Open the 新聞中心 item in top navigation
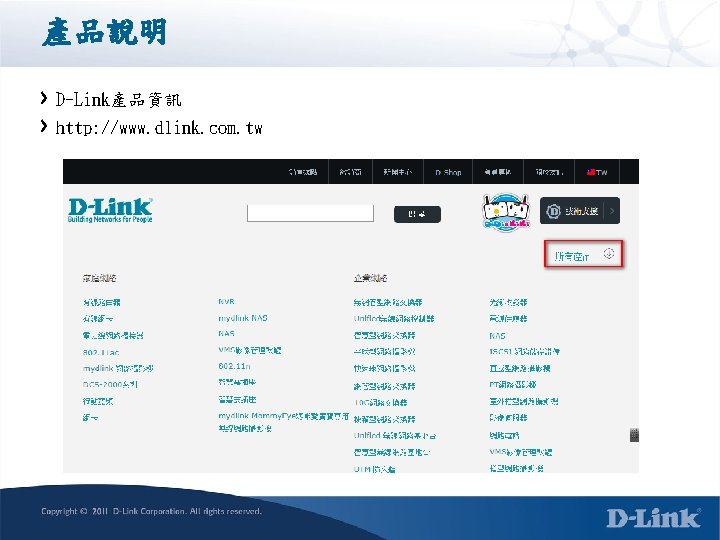 (398, 172)
